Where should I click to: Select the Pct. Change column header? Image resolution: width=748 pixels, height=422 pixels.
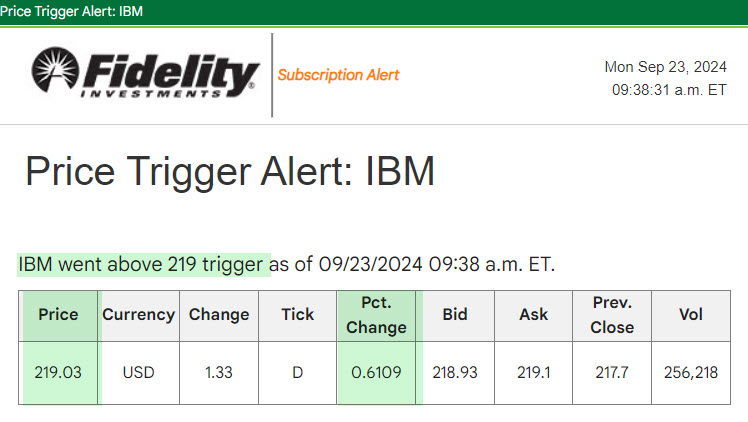pos(376,314)
